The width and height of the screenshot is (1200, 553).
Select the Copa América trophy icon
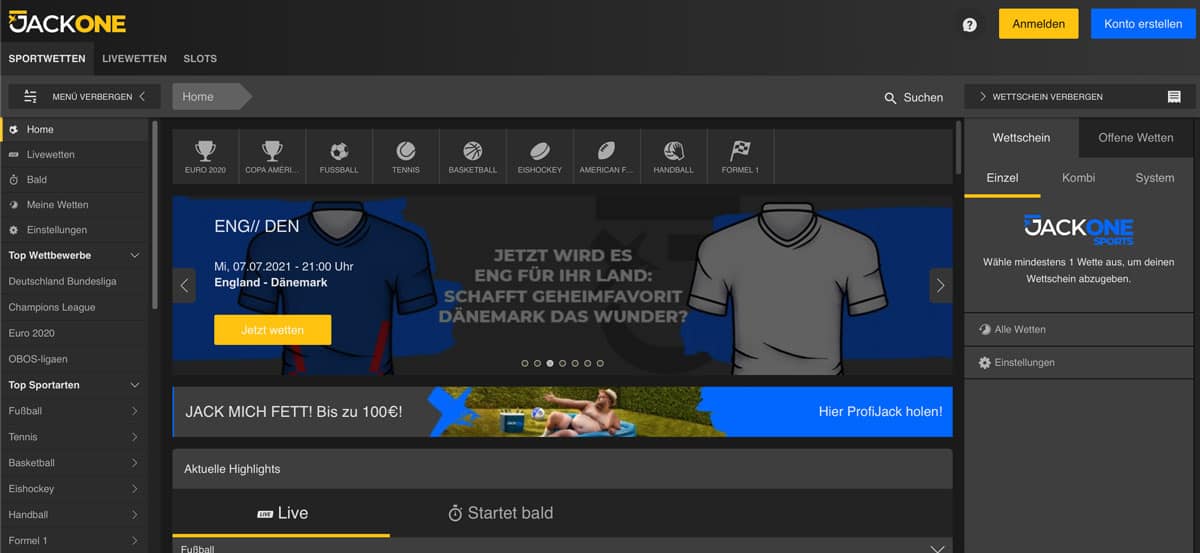[x=272, y=151]
